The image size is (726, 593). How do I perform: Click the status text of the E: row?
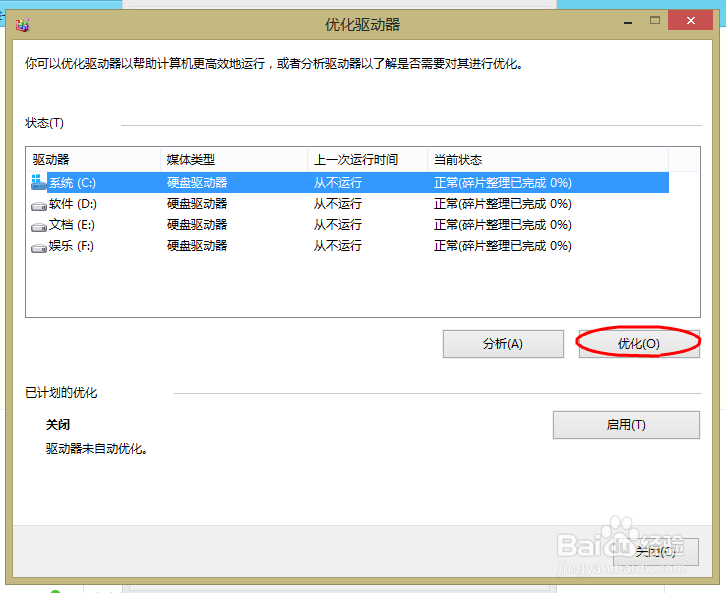502,225
